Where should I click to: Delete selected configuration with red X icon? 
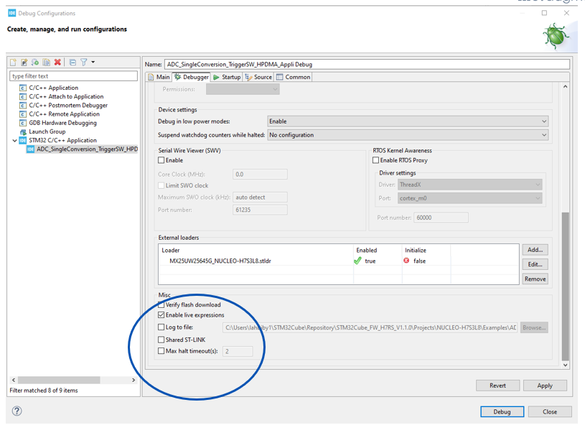(57, 62)
